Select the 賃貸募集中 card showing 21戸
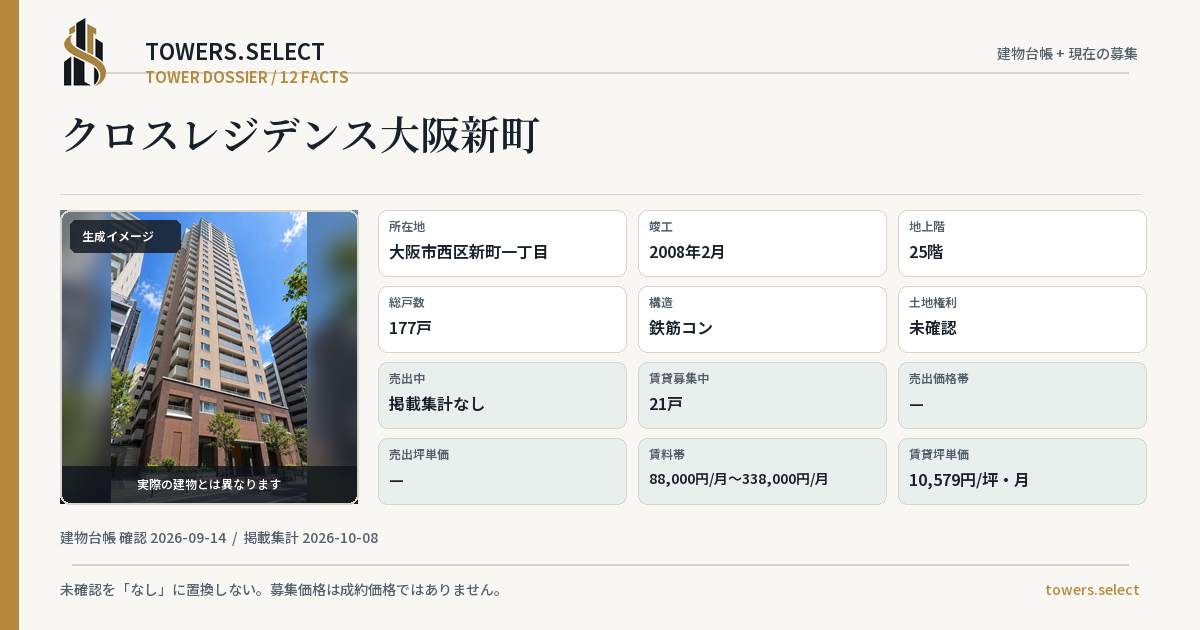1200x630 pixels. (x=762, y=395)
